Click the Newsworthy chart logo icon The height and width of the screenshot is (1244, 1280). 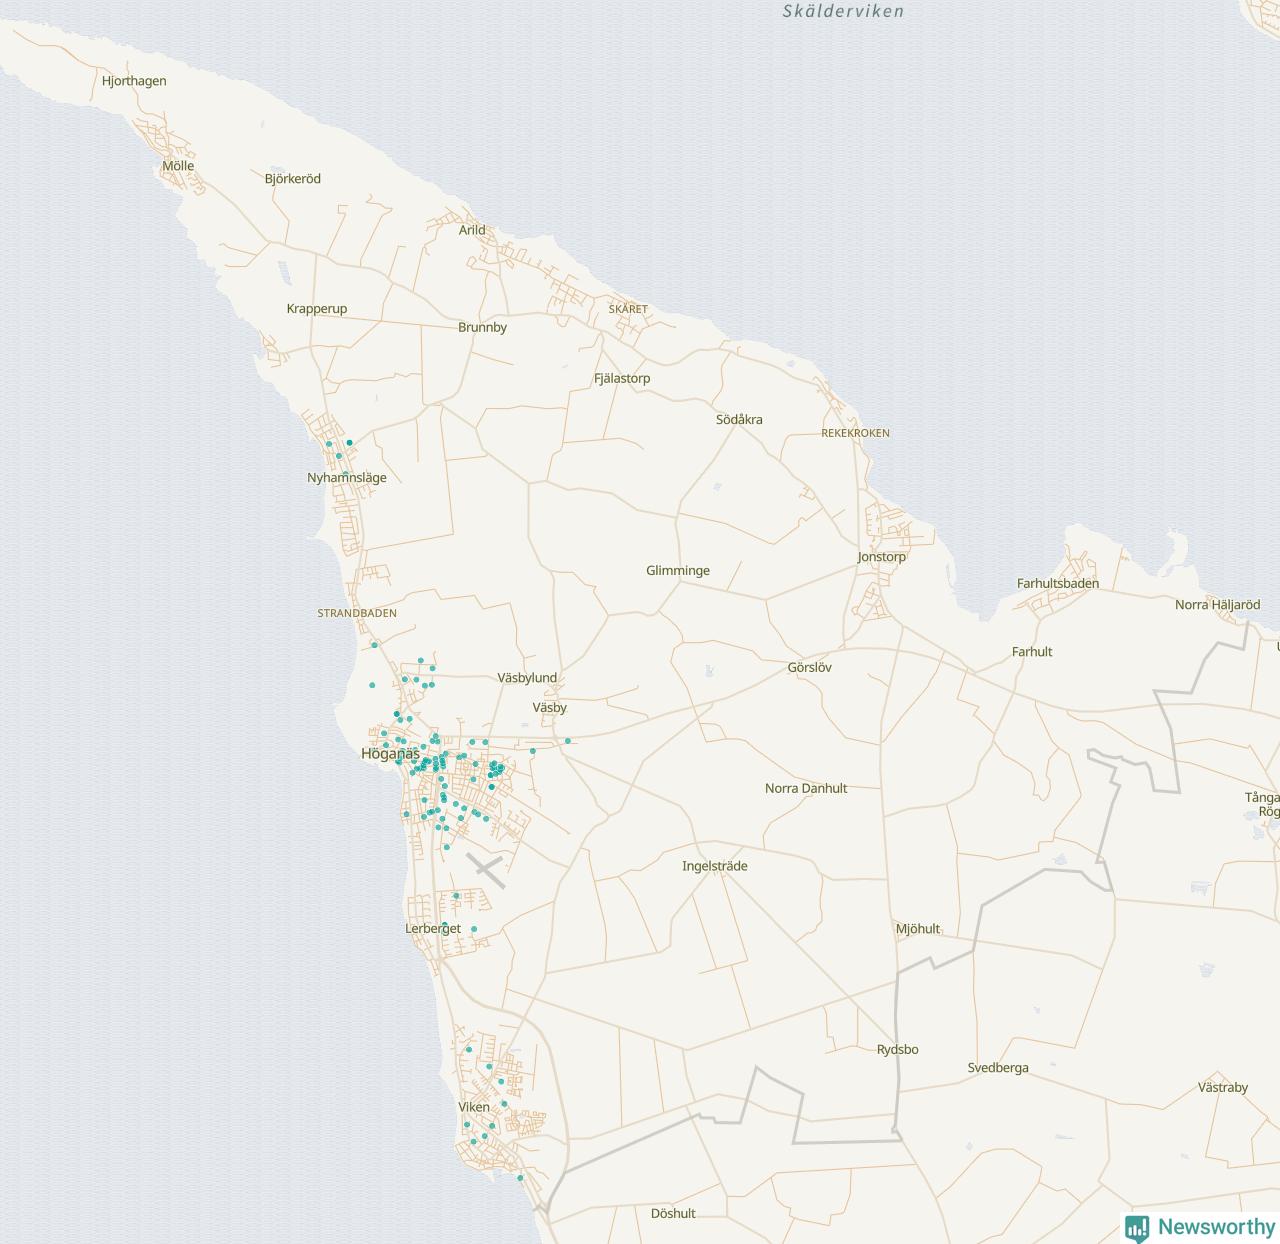1137,1228
